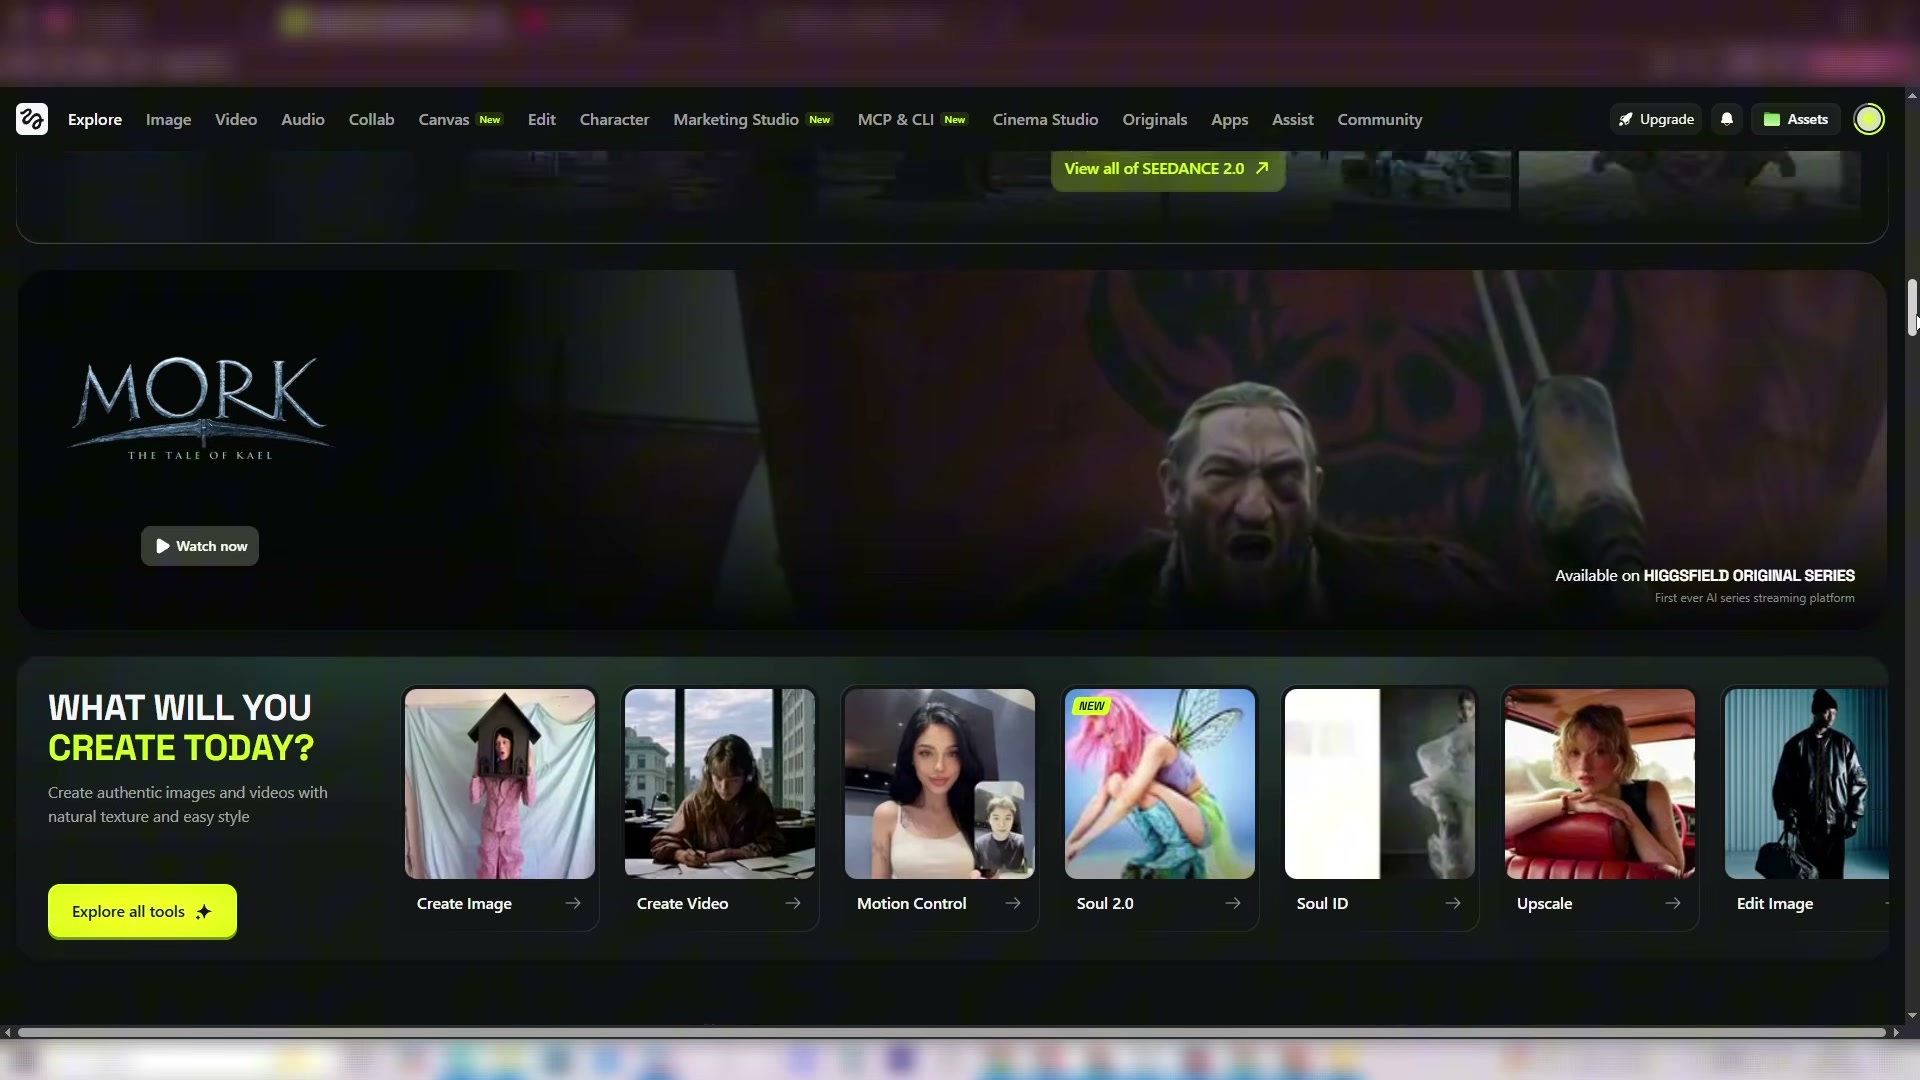The width and height of the screenshot is (1920, 1080).
Task: Click the Higgsfield Original Series text
Action: [1749, 575]
